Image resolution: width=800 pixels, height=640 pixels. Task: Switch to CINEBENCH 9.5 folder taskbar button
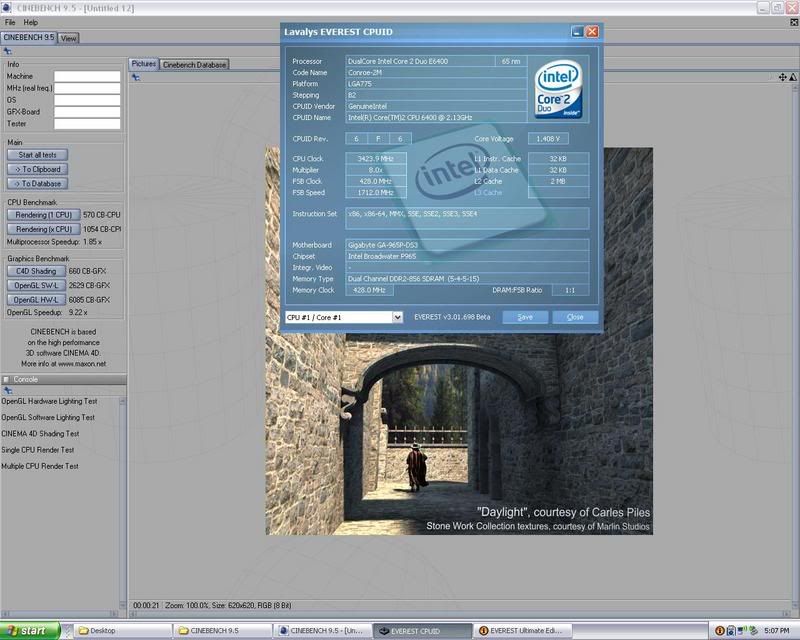click(x=222, y=631)
